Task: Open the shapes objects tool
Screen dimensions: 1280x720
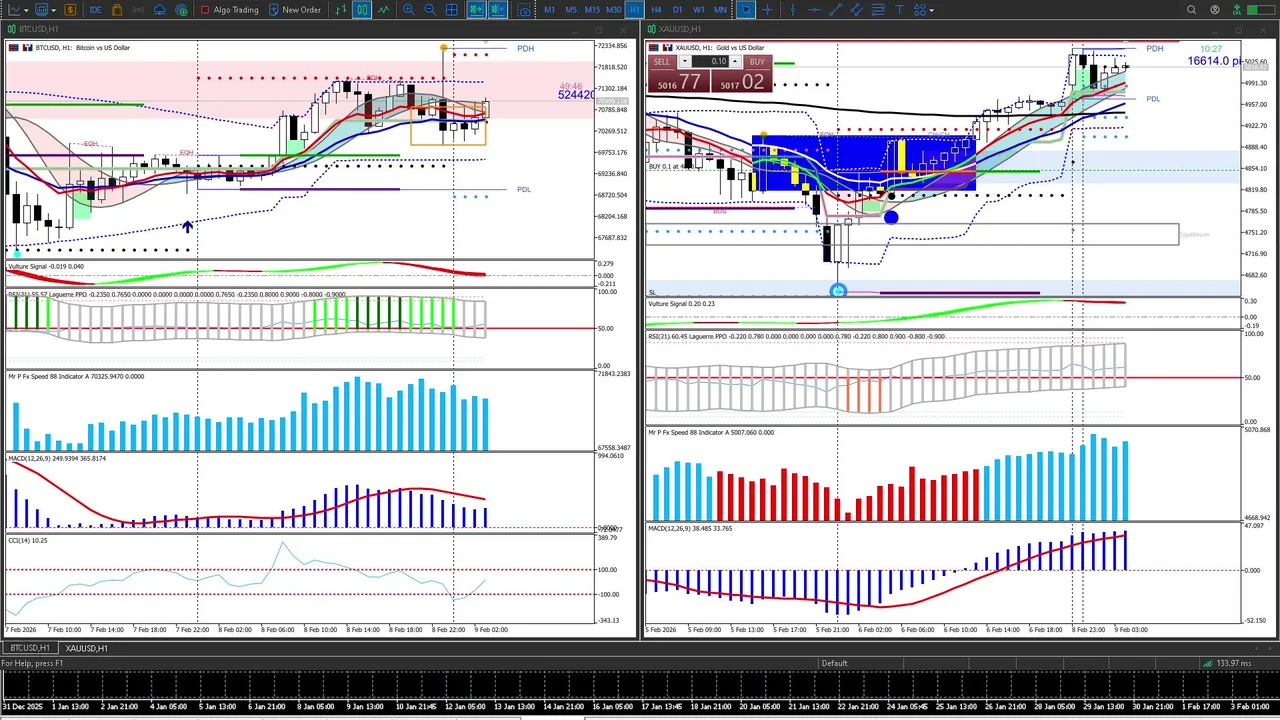Action: [920, 10]
